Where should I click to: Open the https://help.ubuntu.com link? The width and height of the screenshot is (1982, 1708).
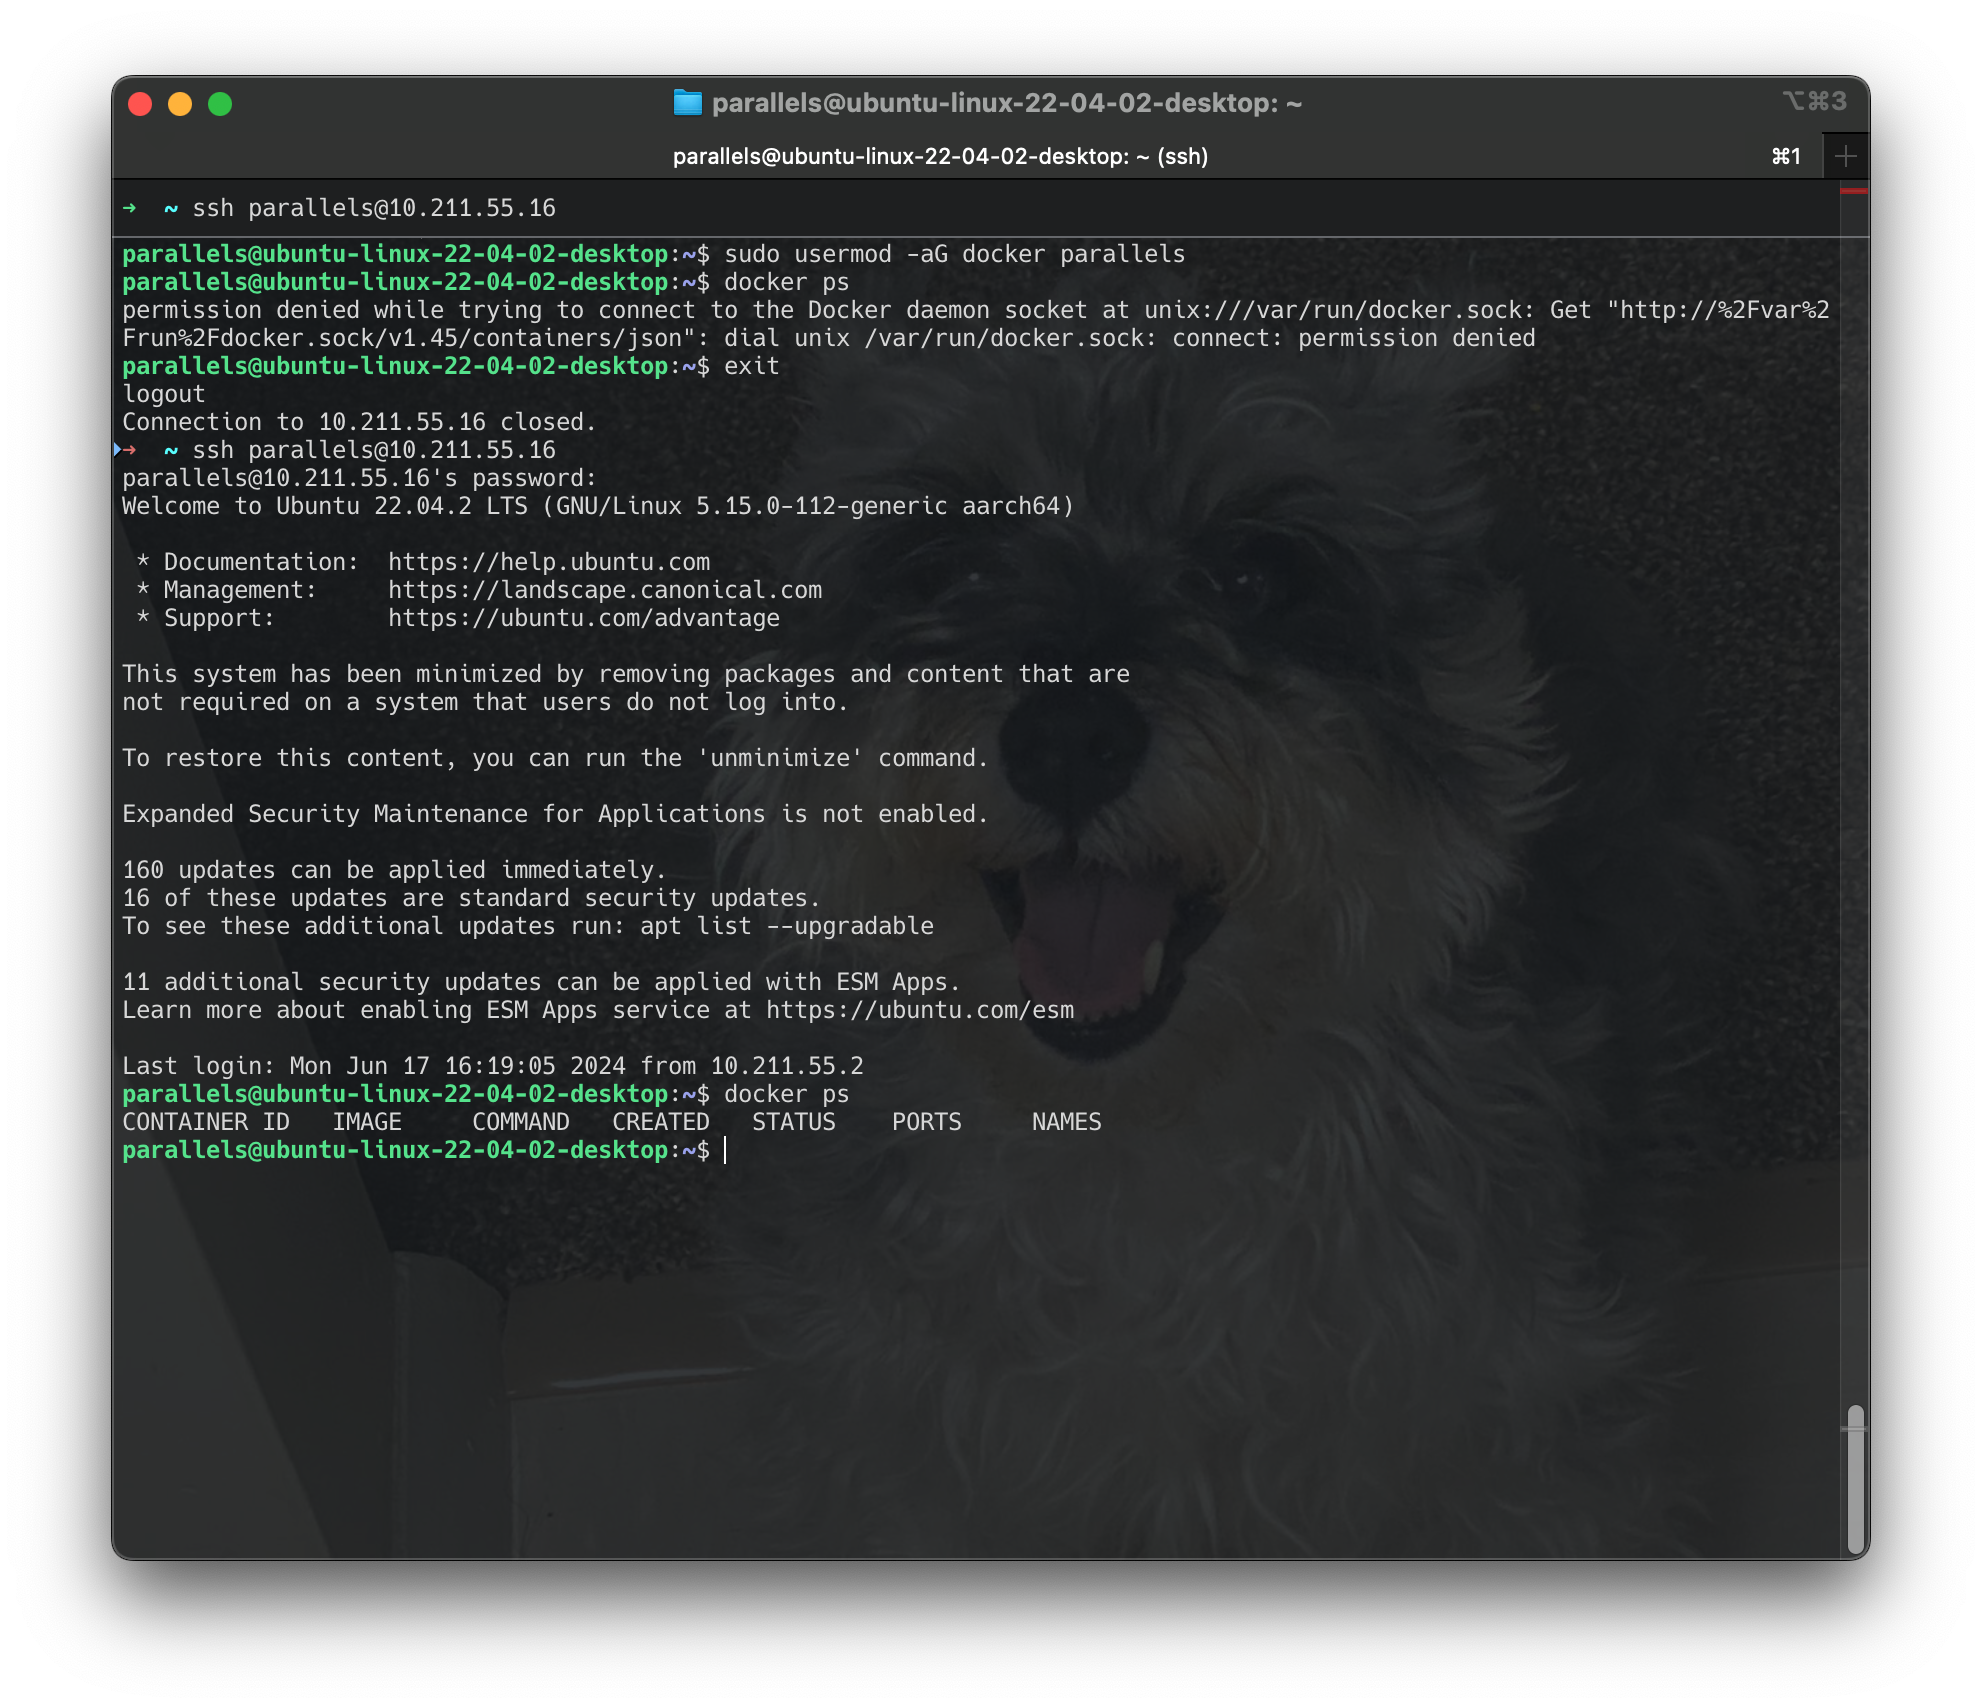click(549, 562)
